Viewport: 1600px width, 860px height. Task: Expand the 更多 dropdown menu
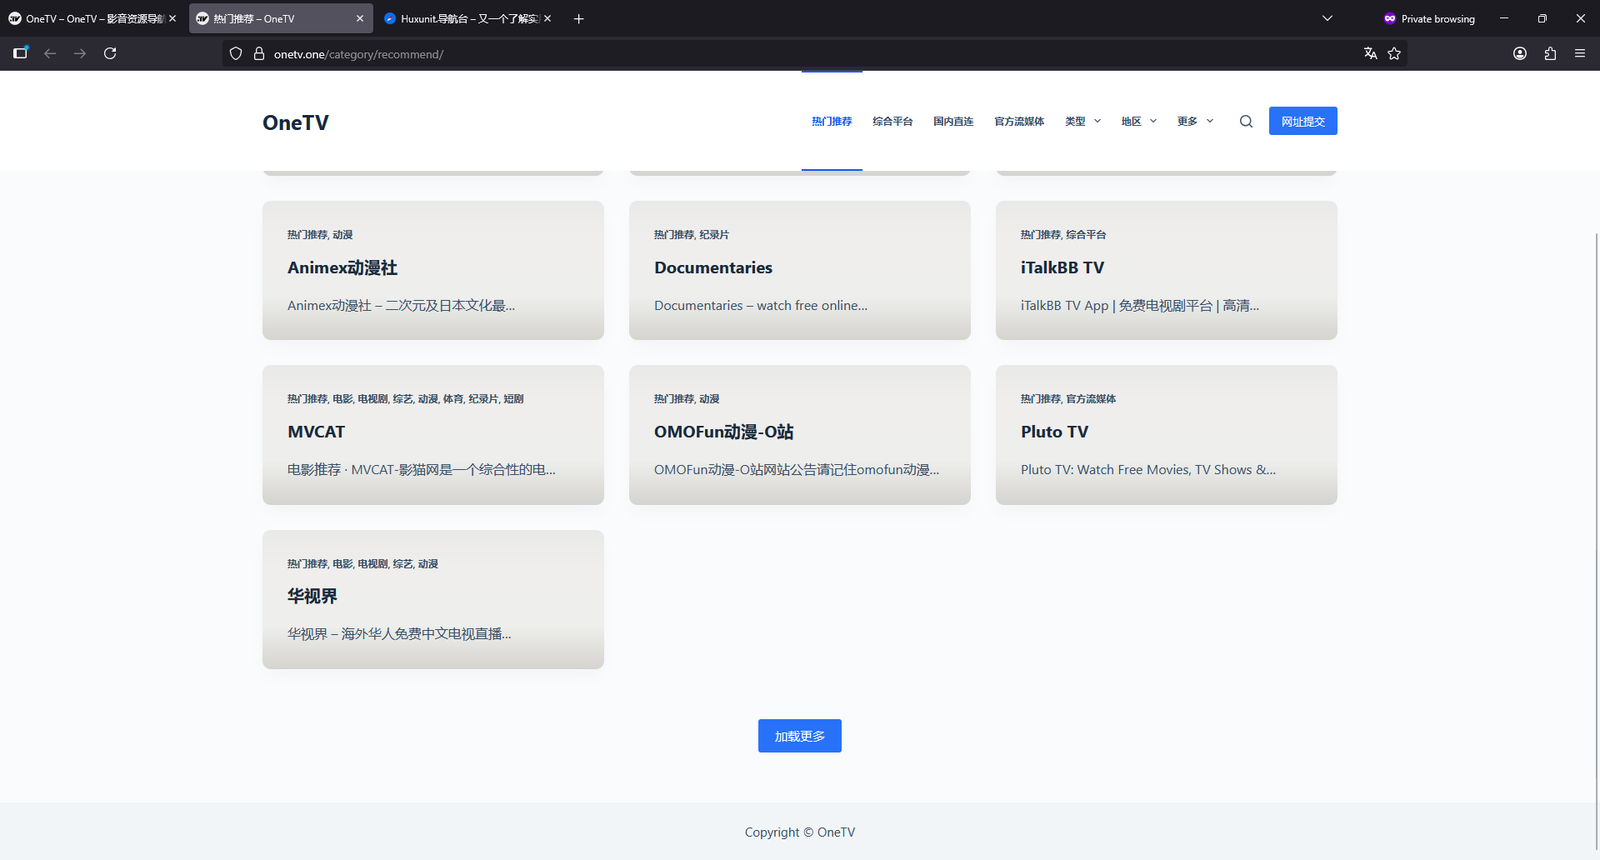(x=1195, y=121)
